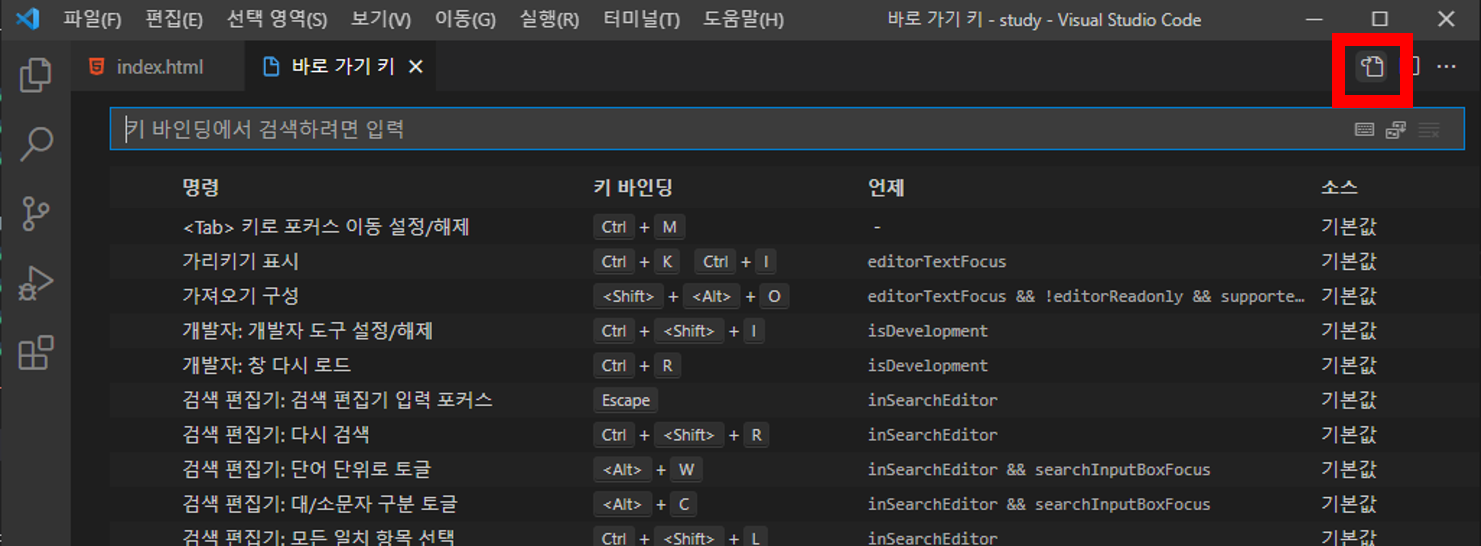Open the 이동(G) menu
The height and width of the screenshot is (546, 1481).
[465, 20]
